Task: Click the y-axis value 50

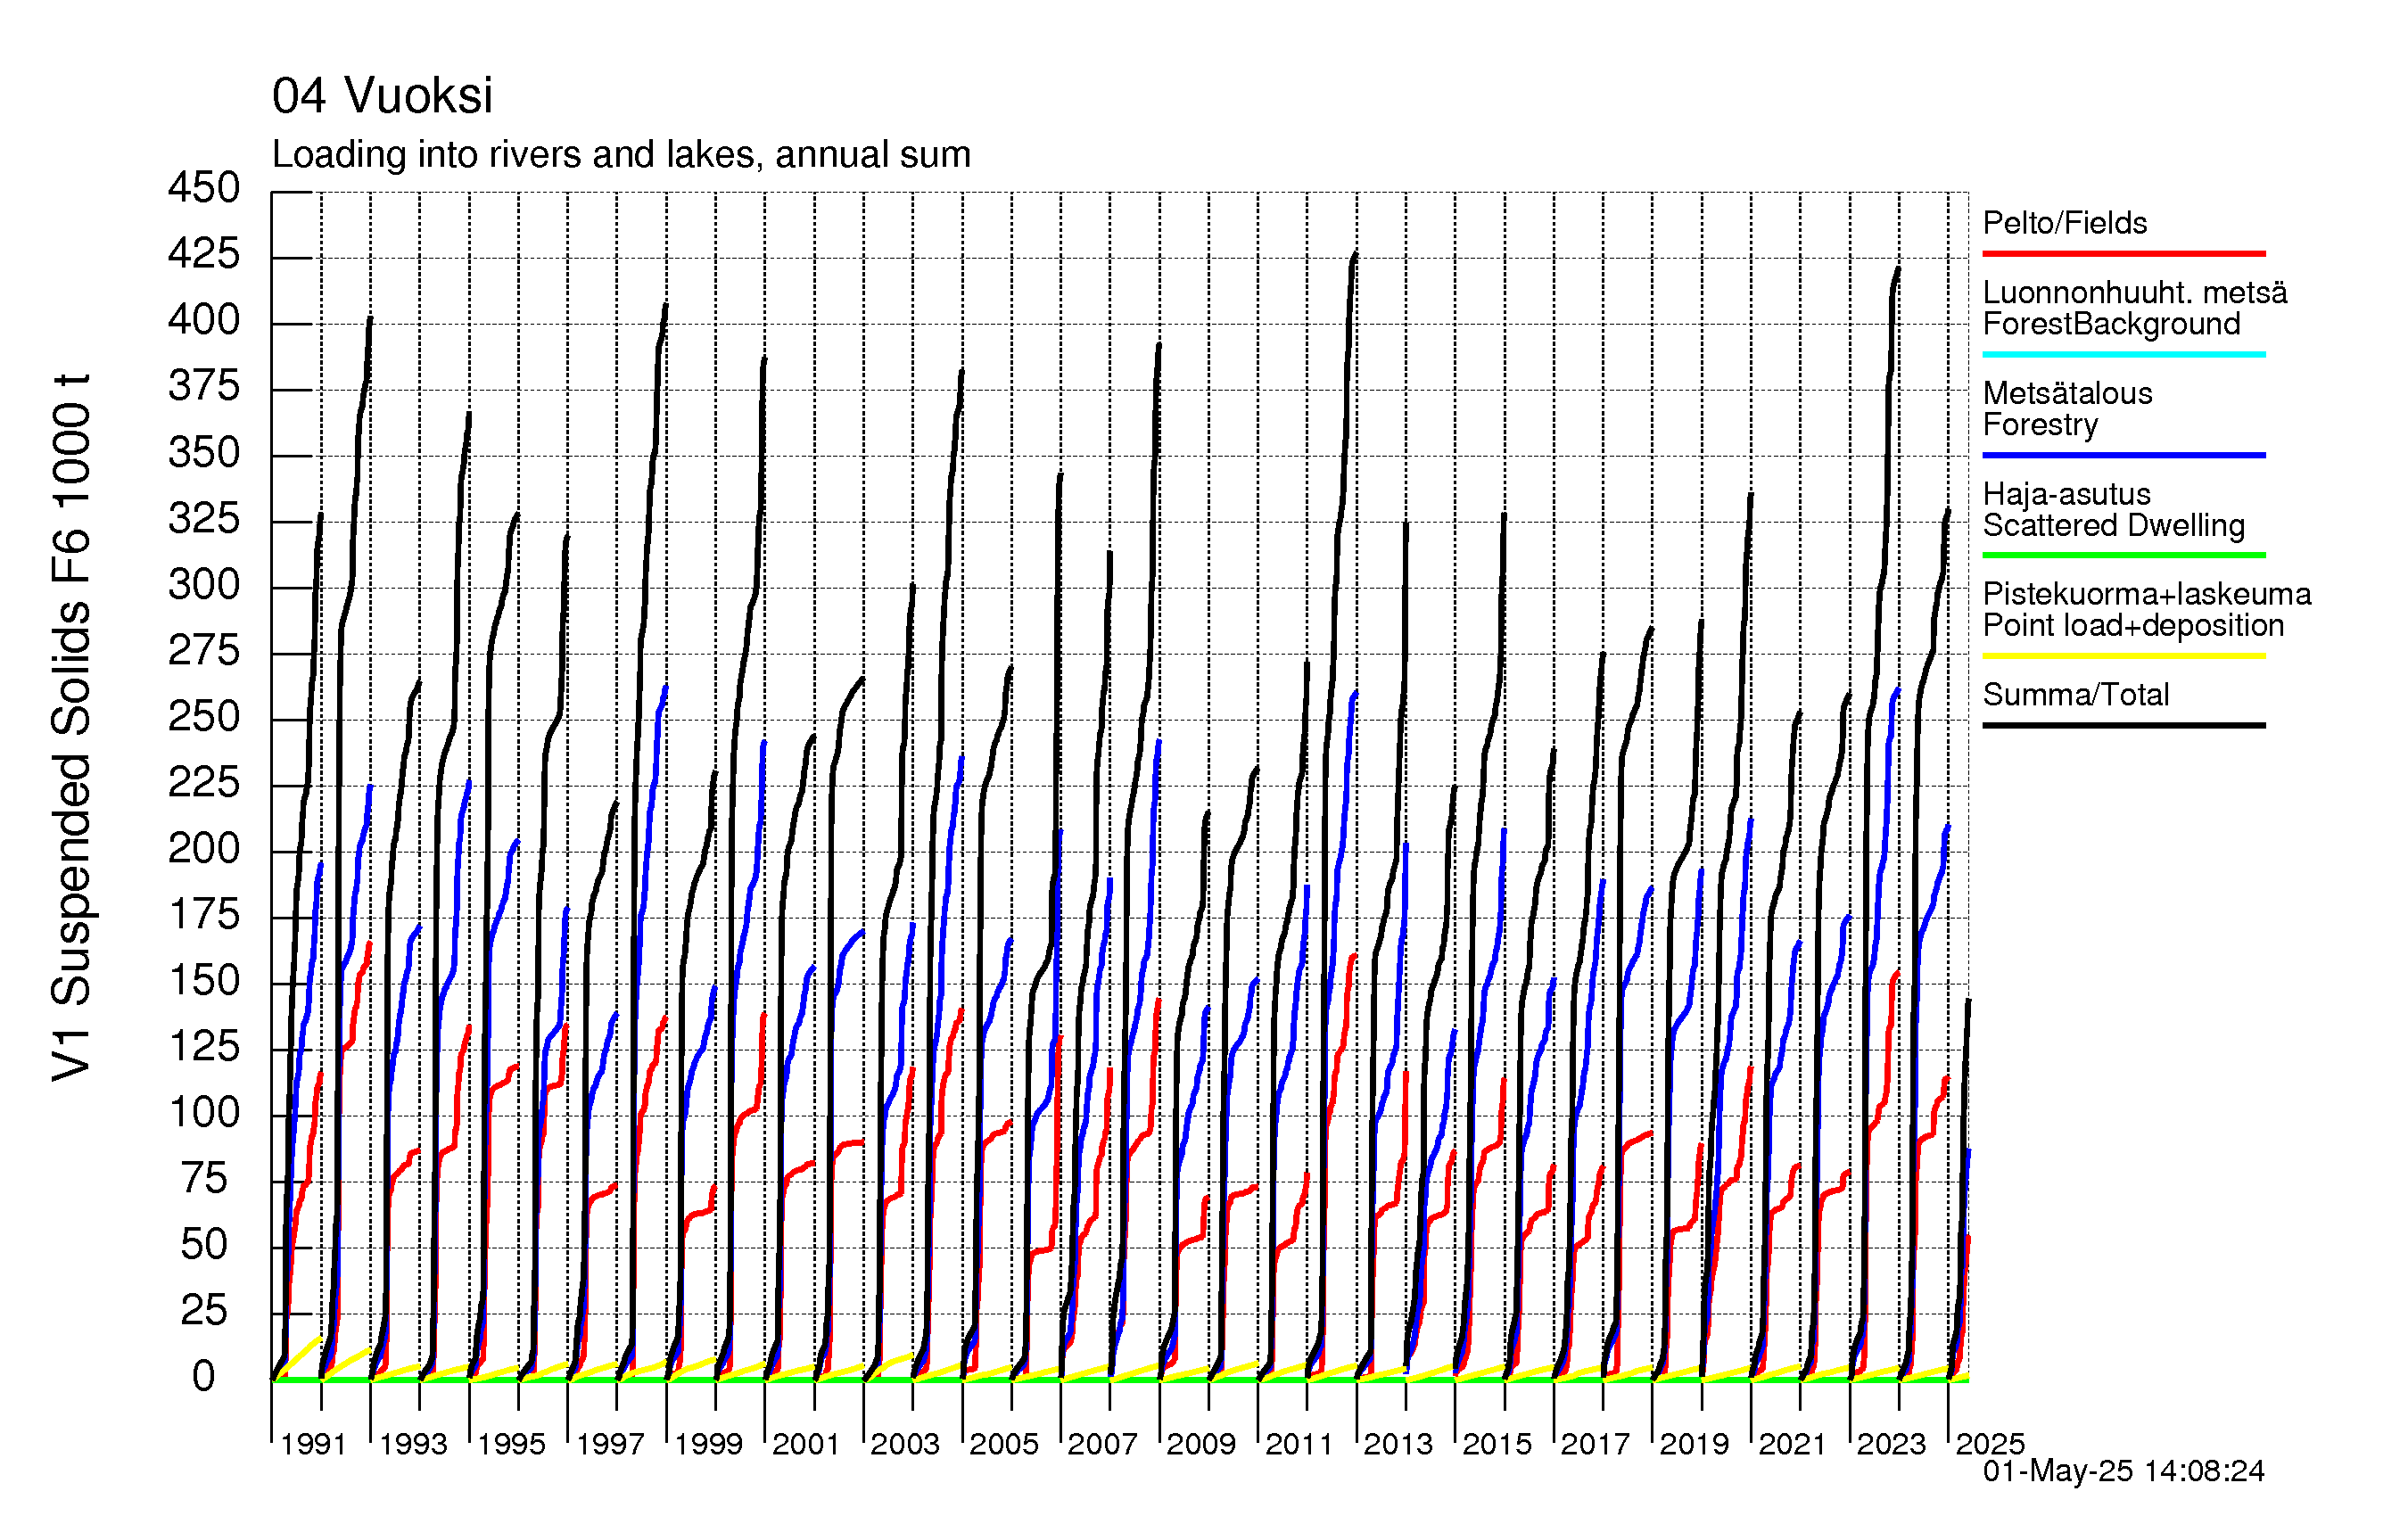Action: point(204,1245)
